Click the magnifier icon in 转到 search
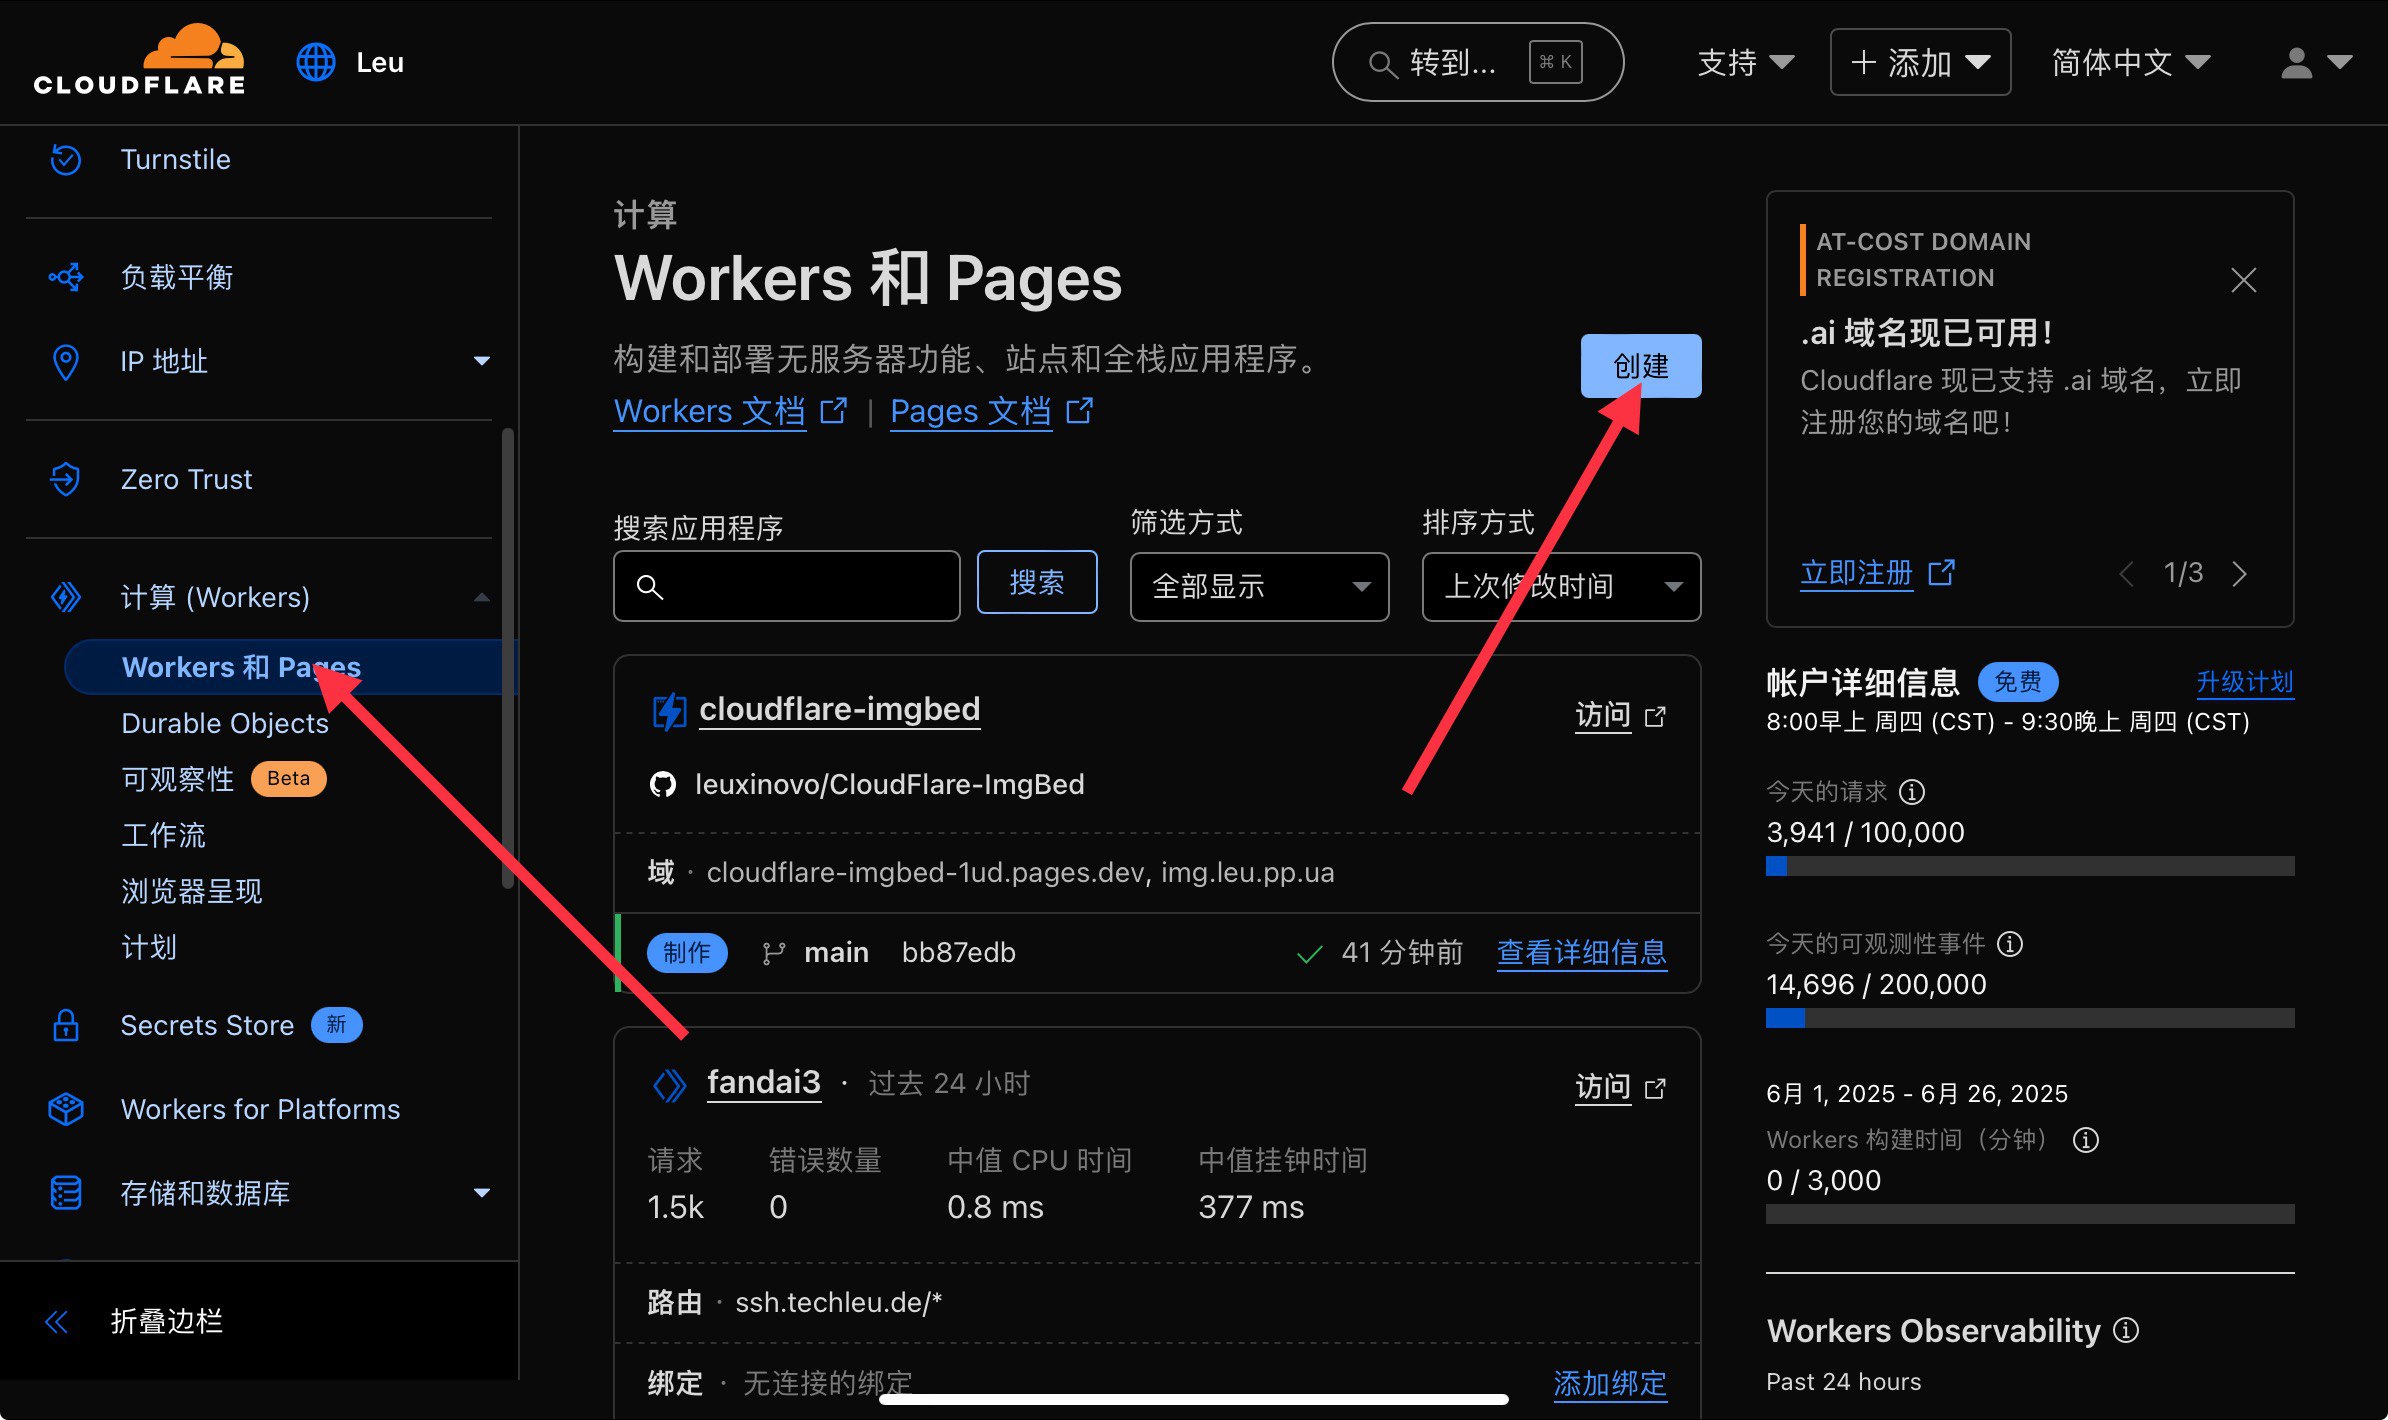 point(1382,64)
